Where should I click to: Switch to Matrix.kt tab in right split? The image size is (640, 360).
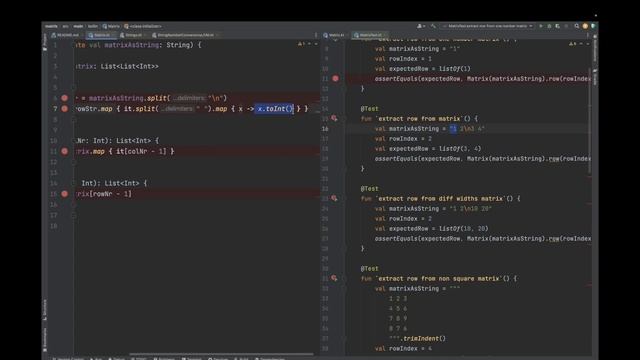(335, 35)
